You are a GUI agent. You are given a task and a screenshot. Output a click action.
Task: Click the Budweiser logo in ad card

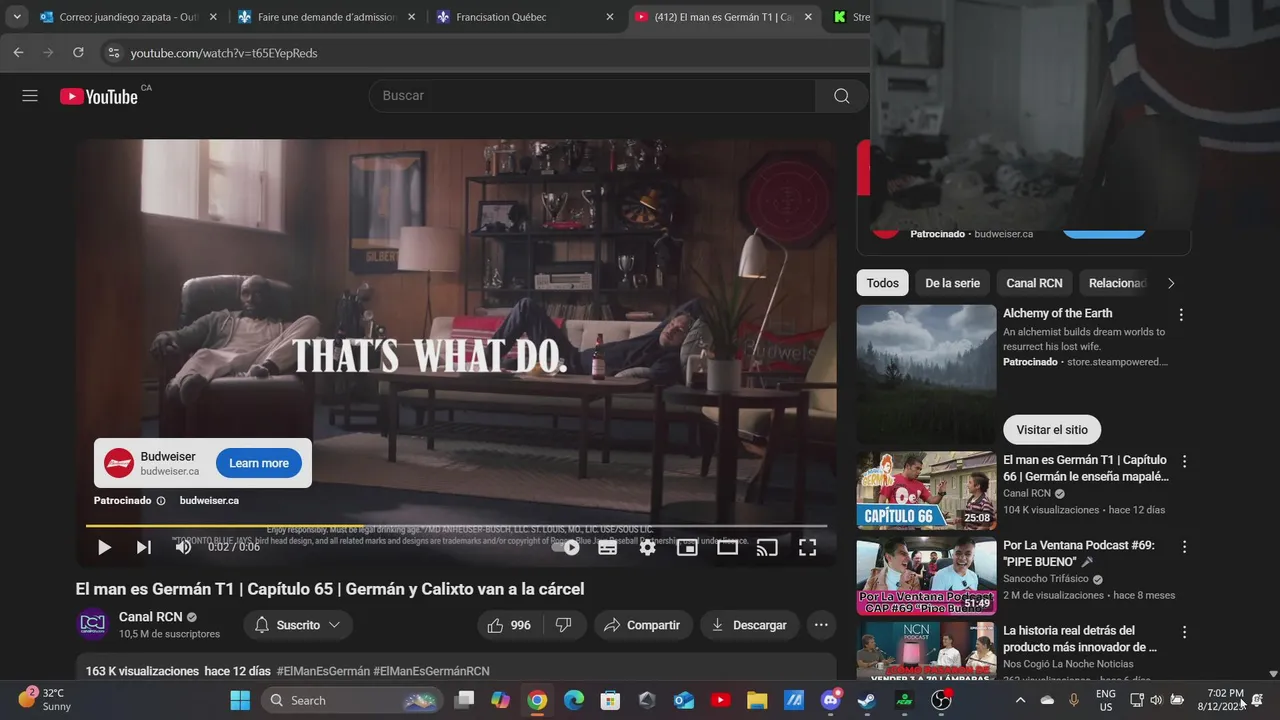119,463
